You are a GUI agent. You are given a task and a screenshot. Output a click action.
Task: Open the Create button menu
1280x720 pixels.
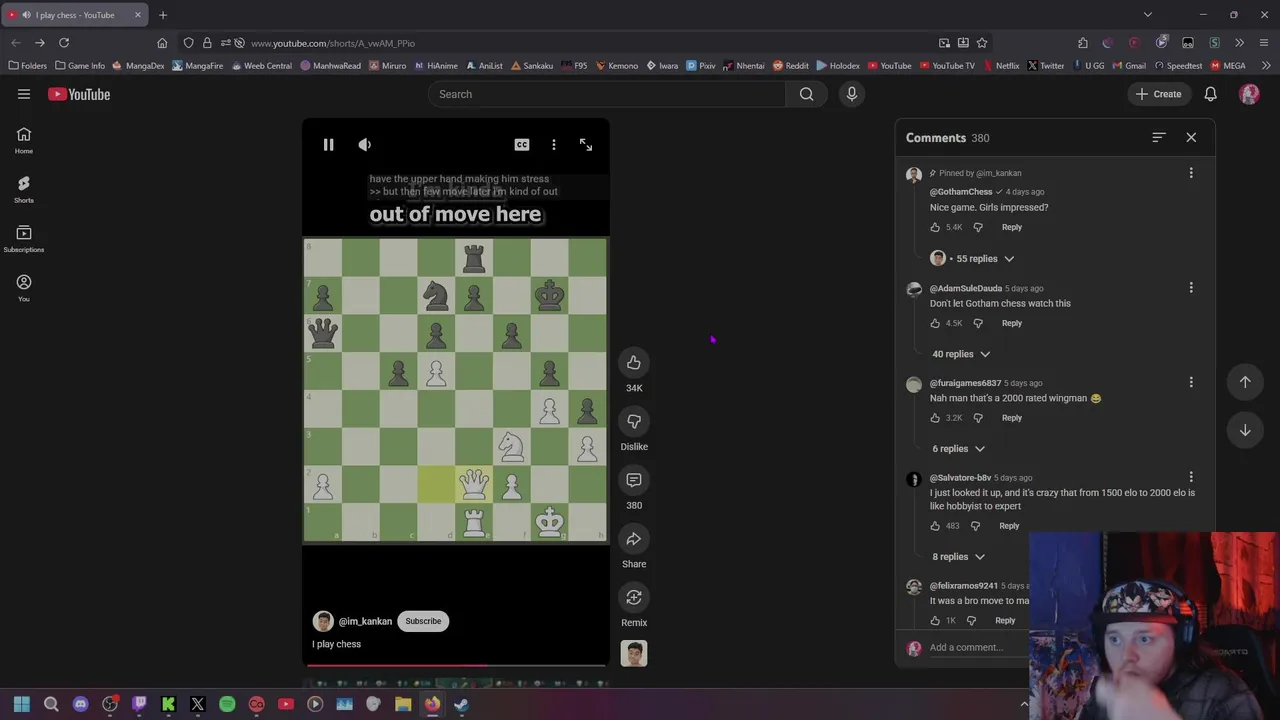(x=1158, y=94)
